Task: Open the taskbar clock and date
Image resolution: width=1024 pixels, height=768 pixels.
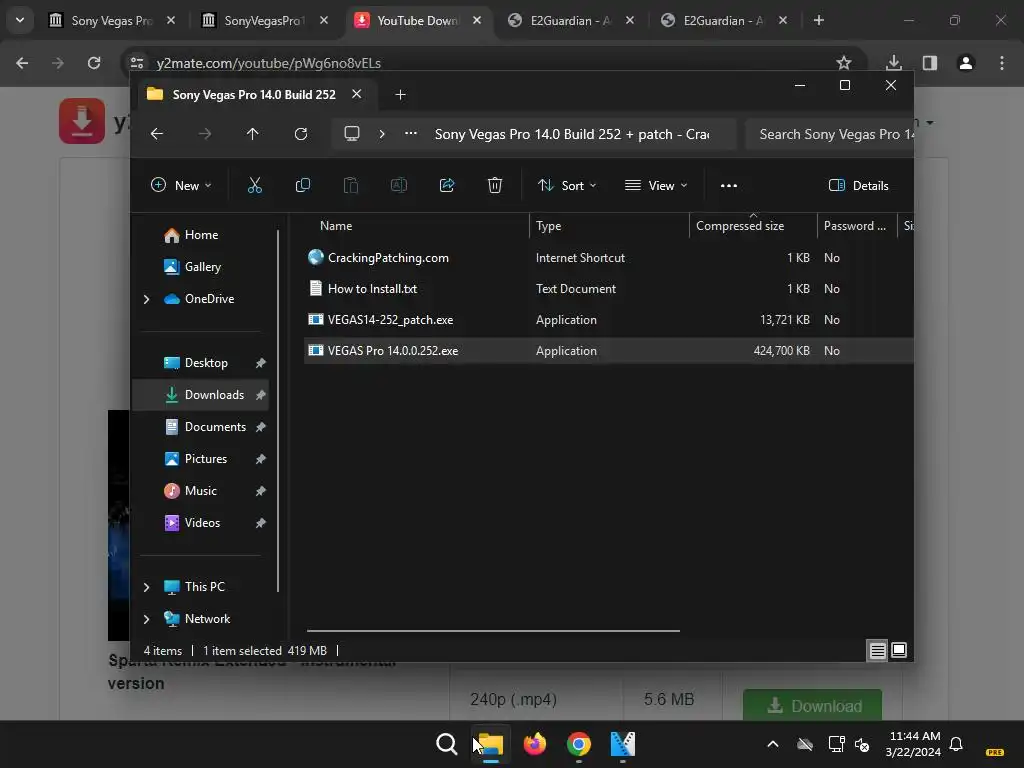Action: pyautogui.click(x=914, y=744)
